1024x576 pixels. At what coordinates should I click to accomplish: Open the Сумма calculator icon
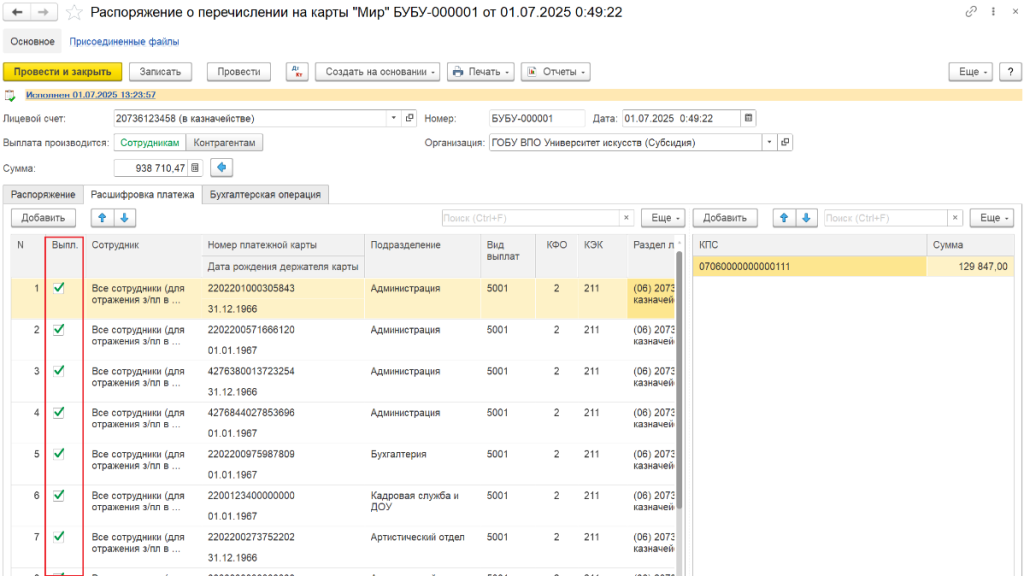(195, 168)
